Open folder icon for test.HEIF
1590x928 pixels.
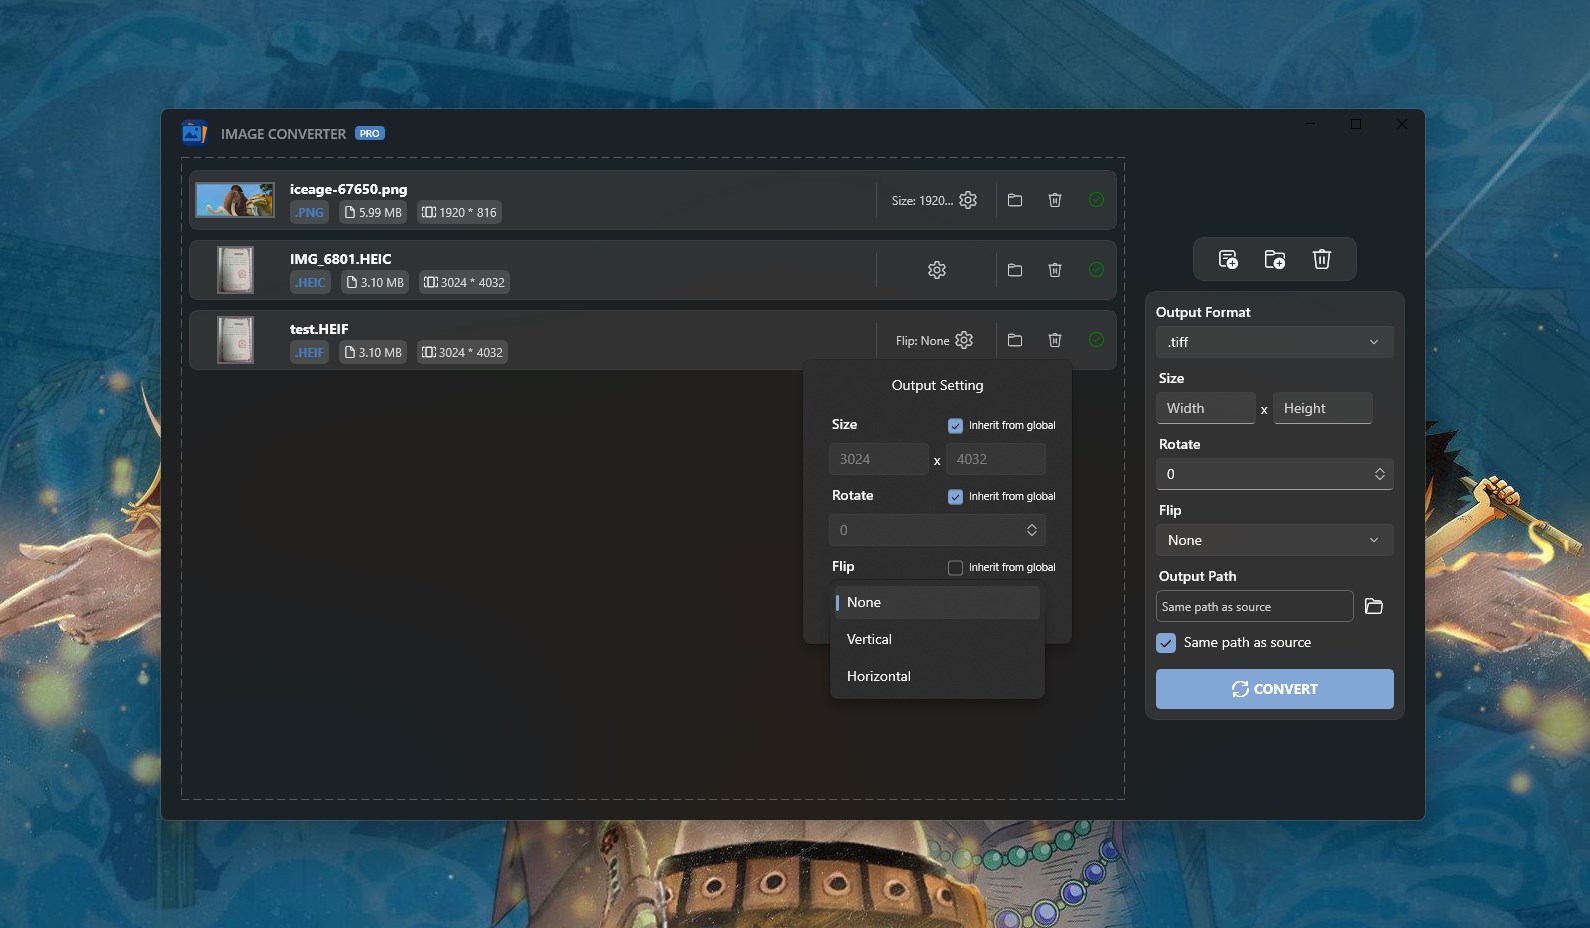click(1015, 340)
